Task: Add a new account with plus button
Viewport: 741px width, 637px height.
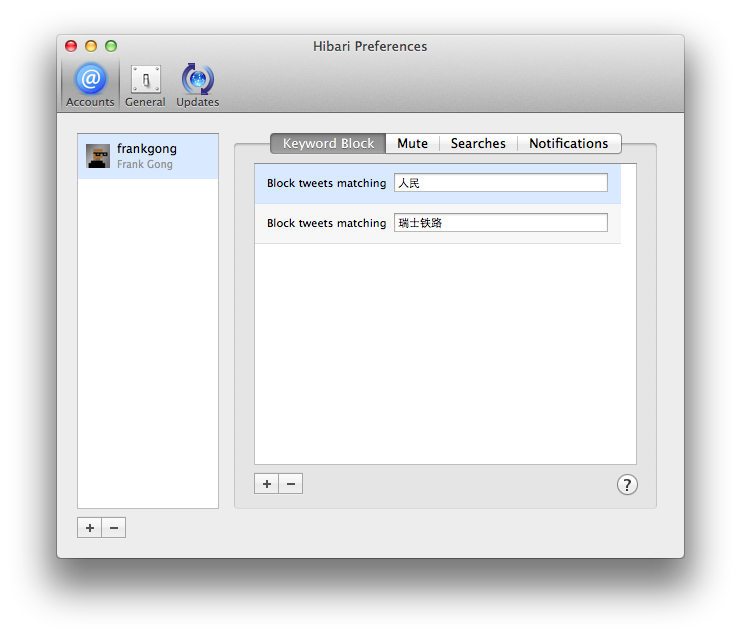Action: click(90, 528)
